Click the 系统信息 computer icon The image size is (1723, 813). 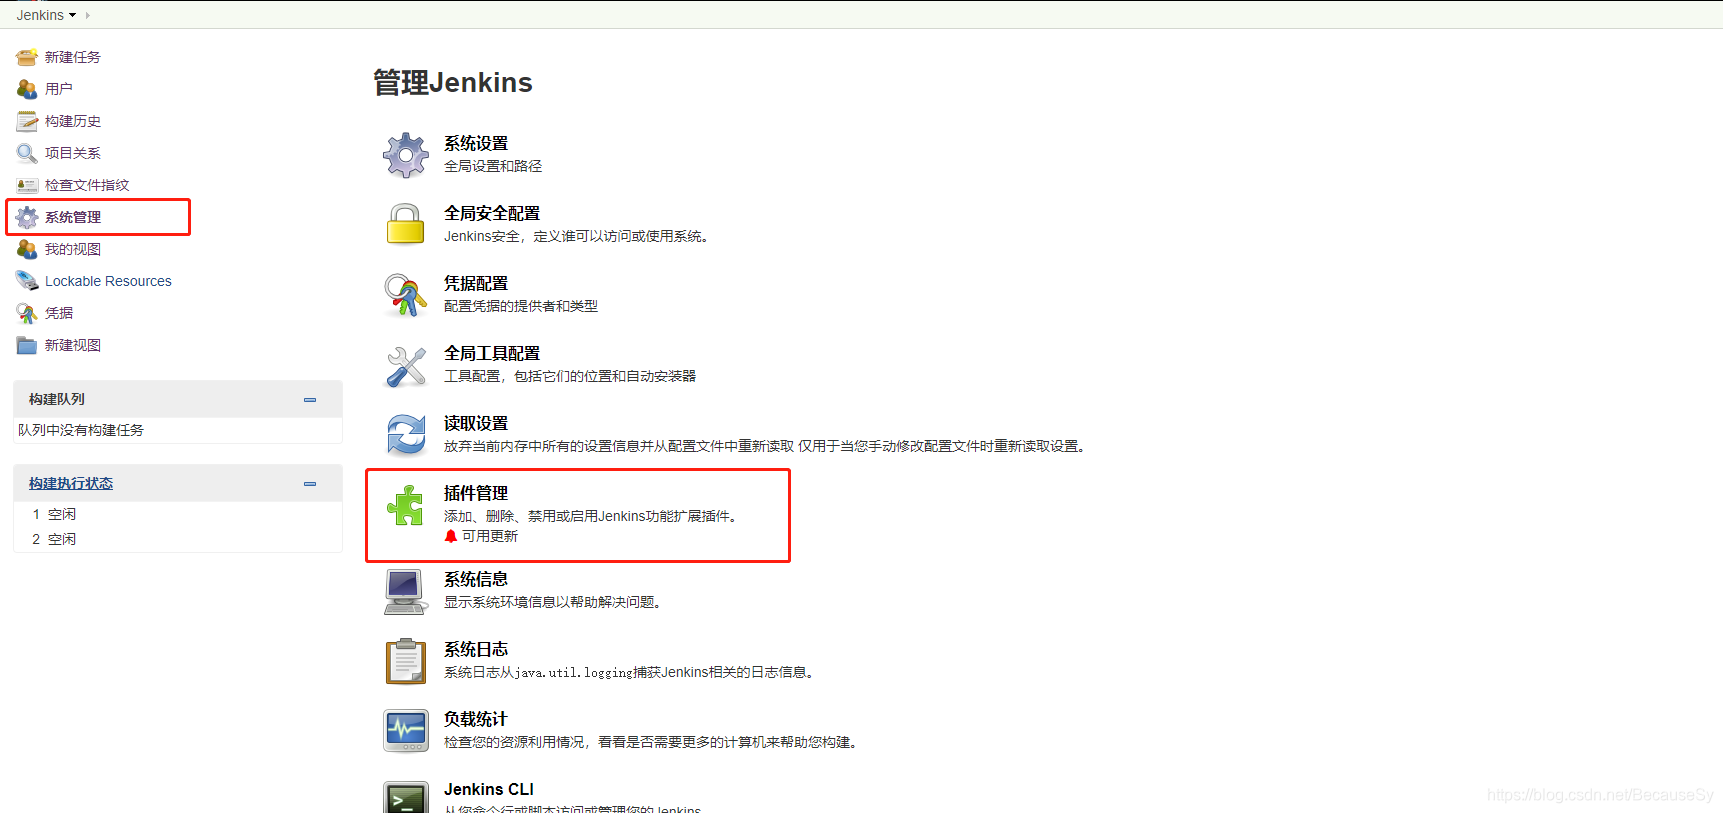(406, 591)
